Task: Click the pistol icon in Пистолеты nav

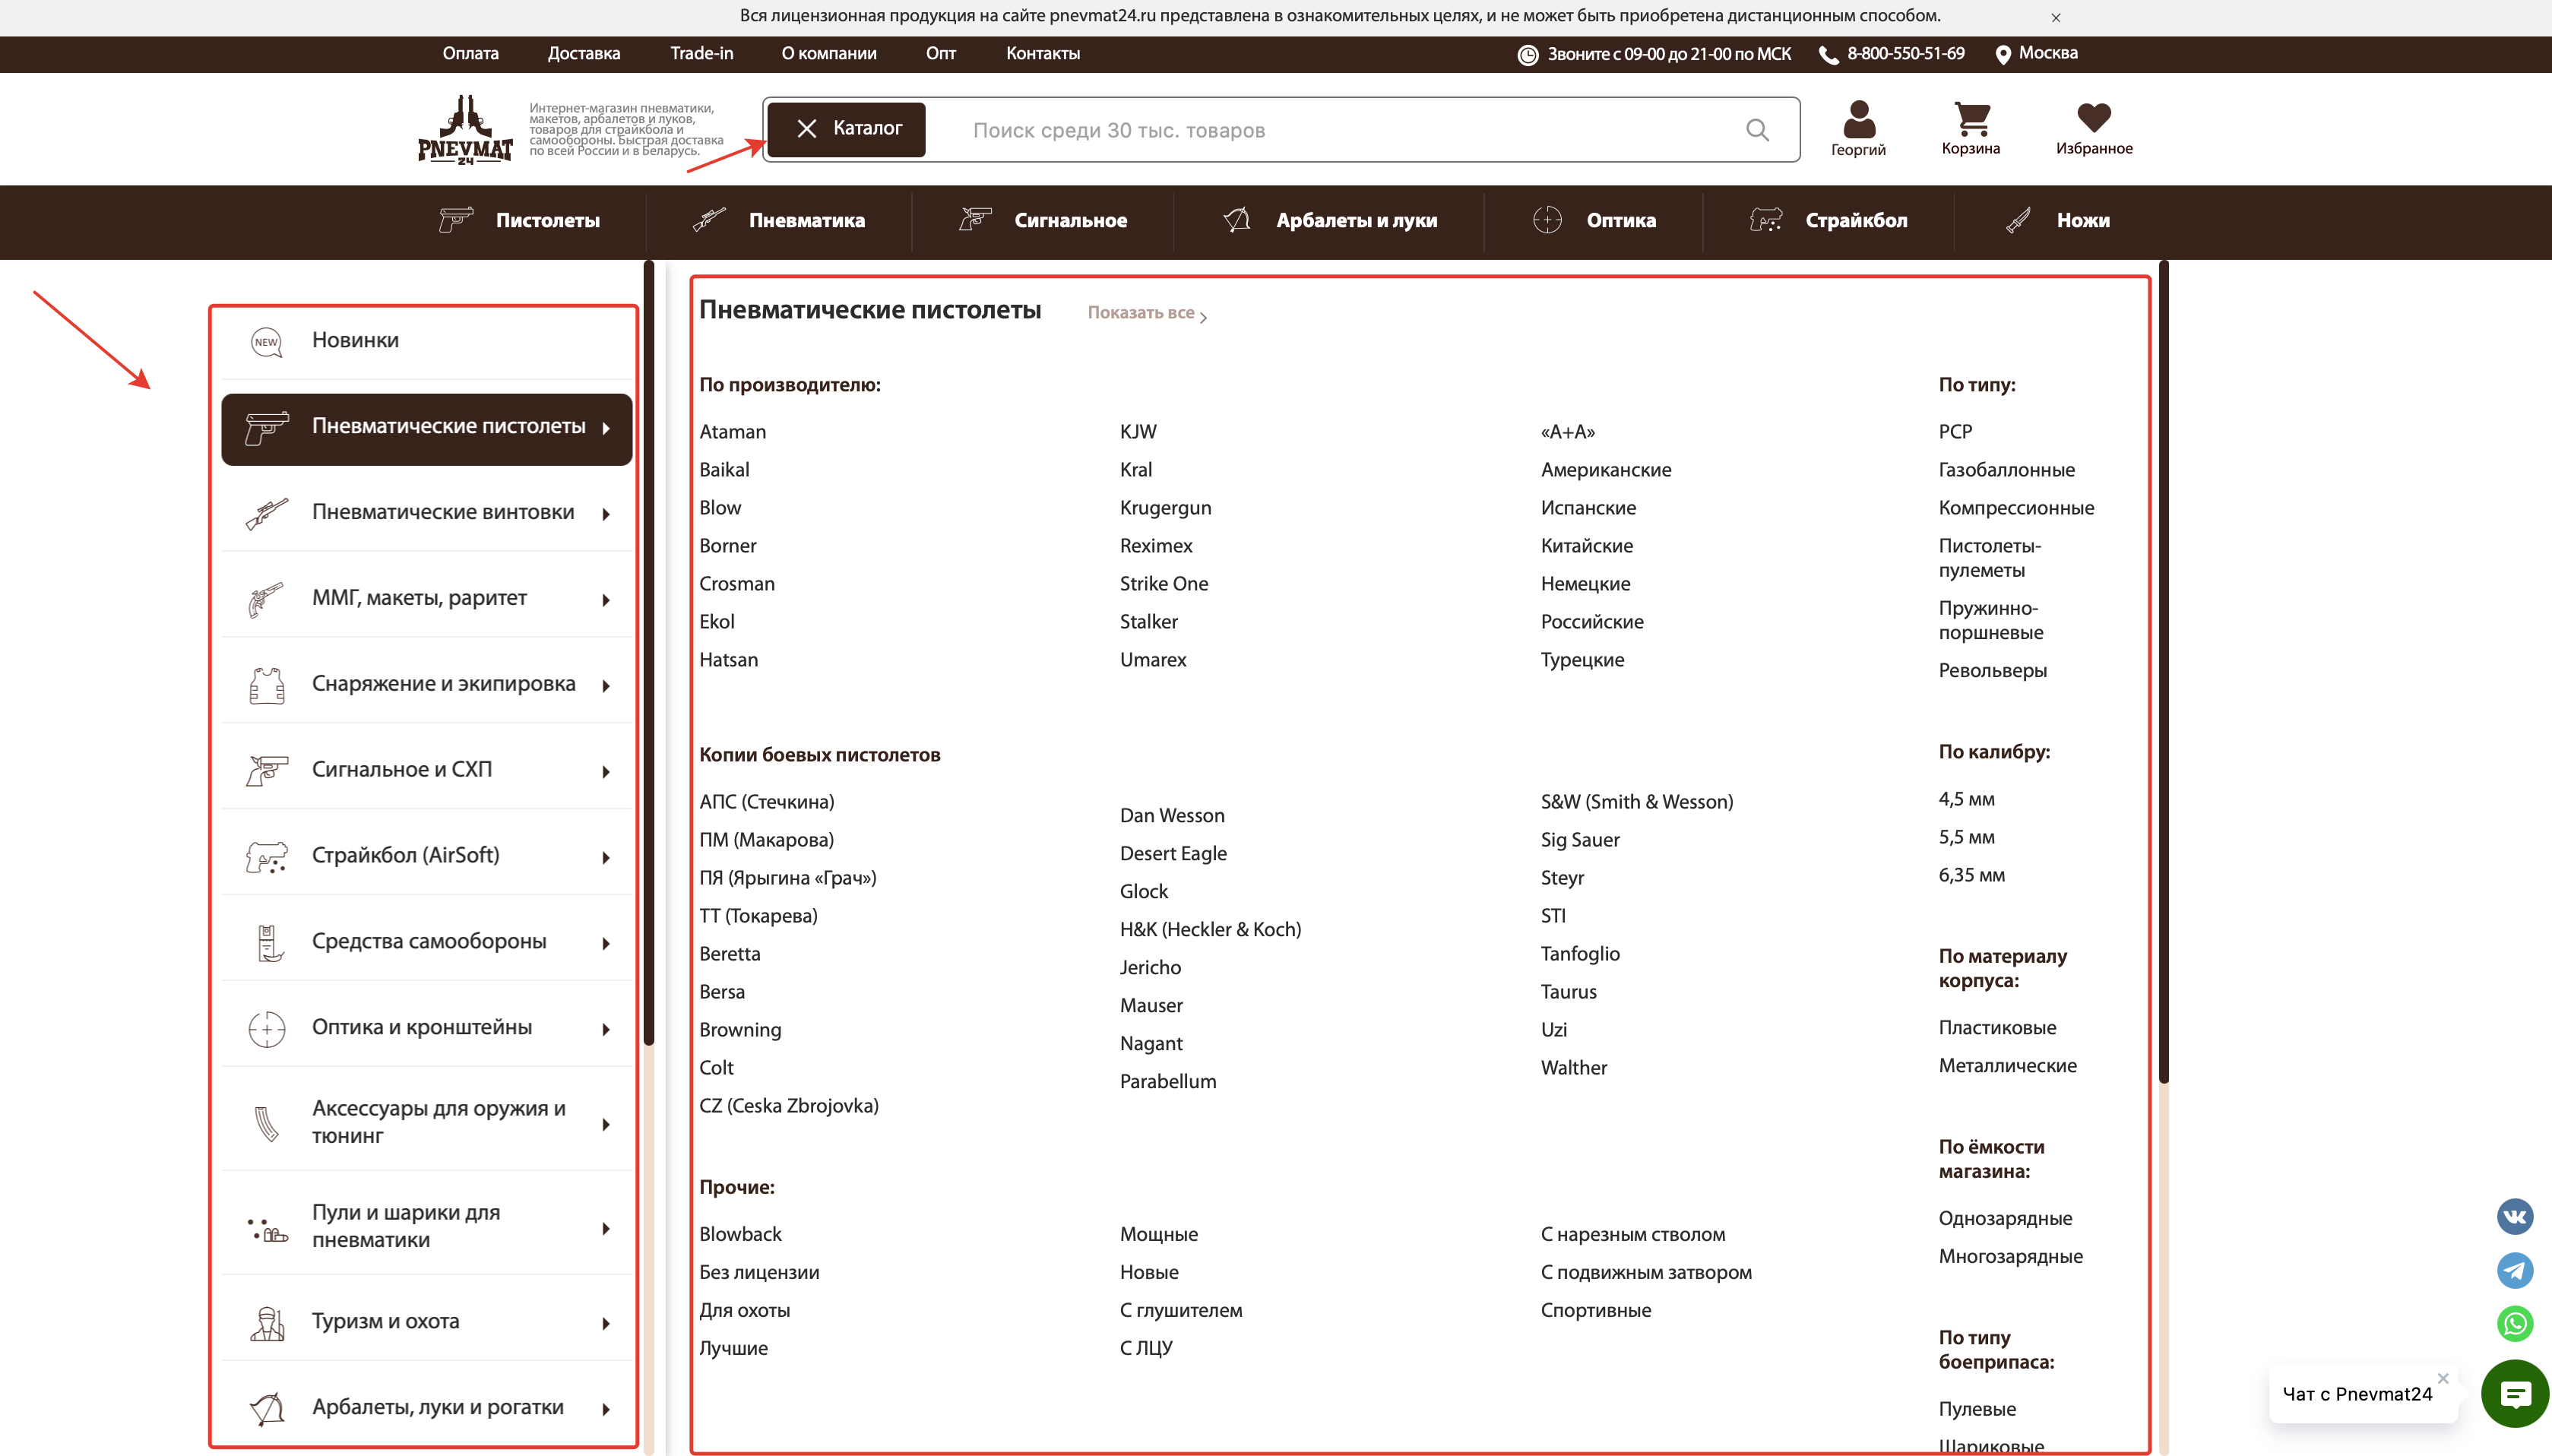Action: [x=456, y=220]
